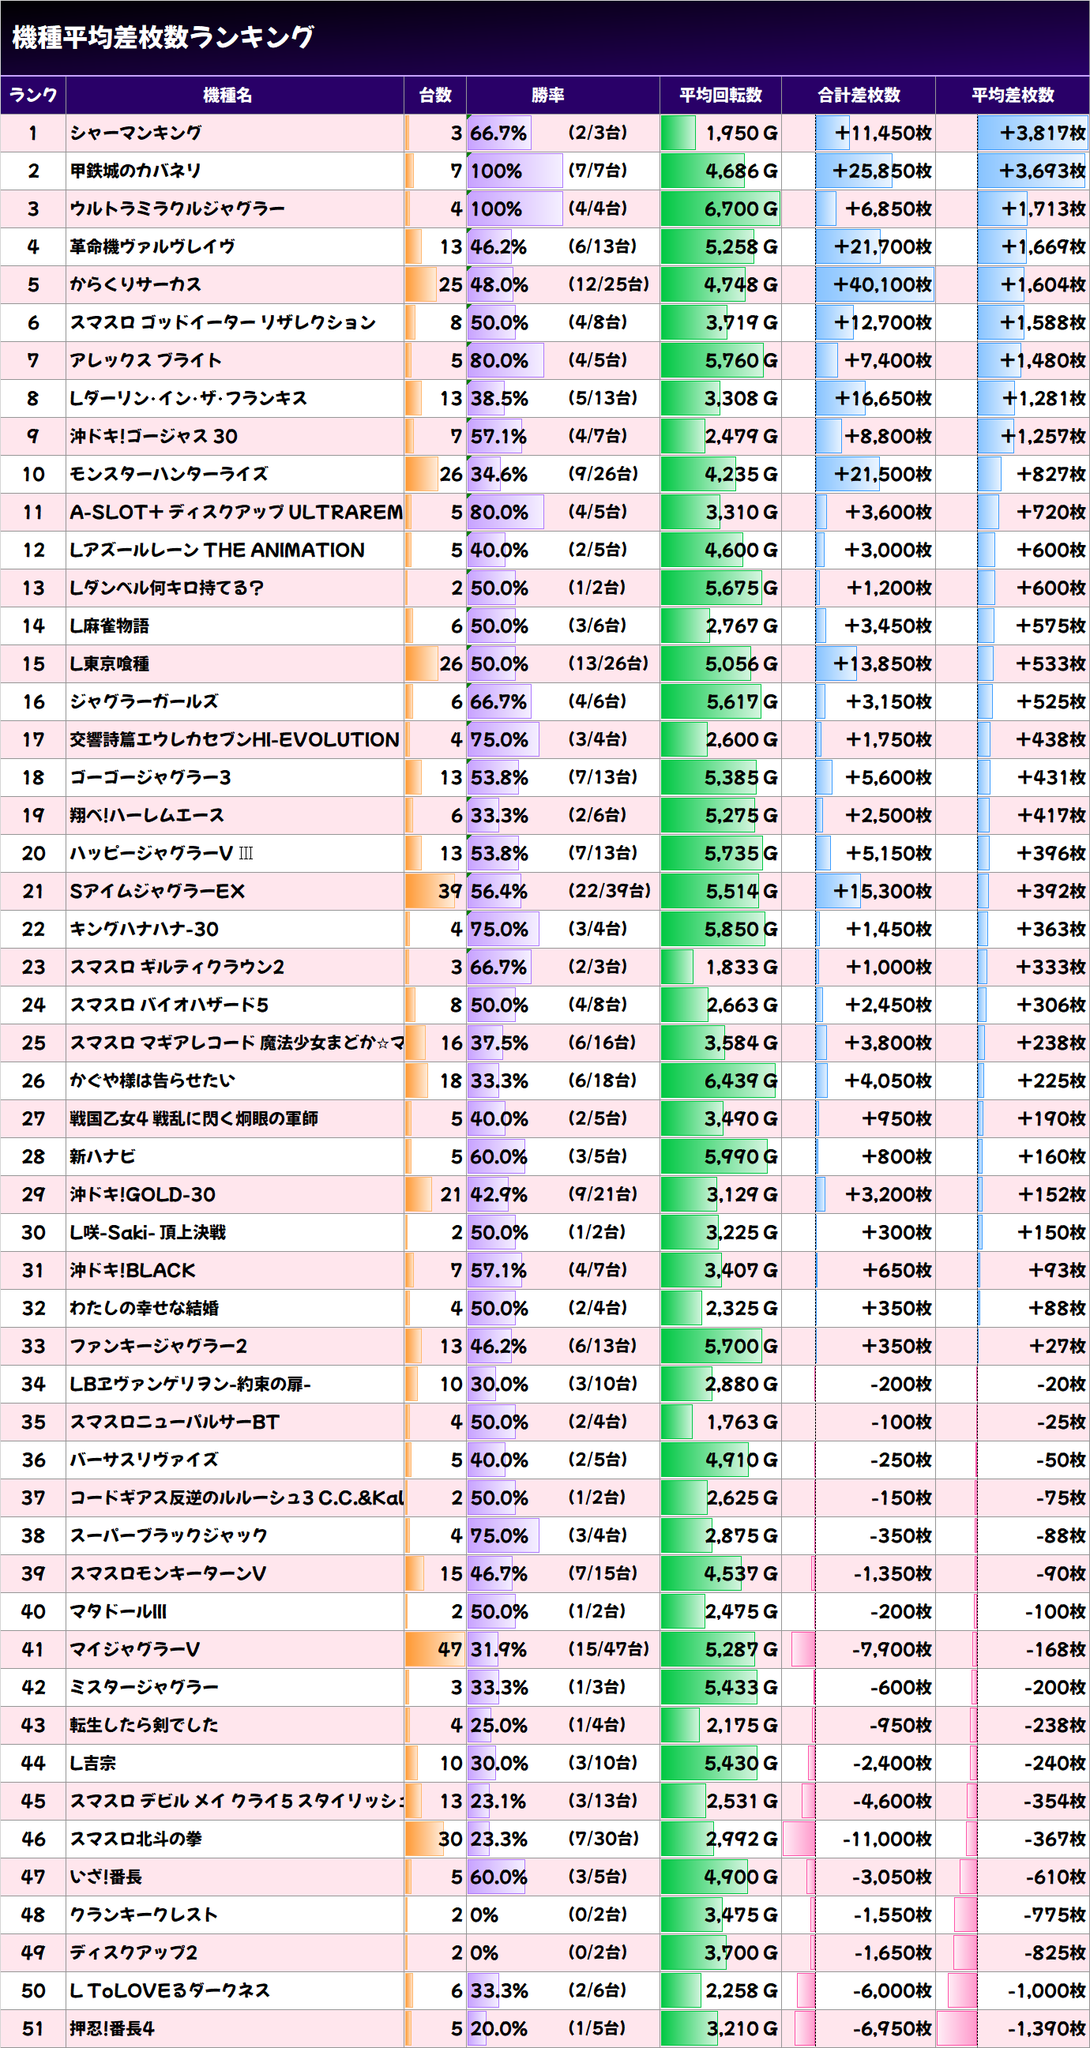Select machine name 沖ドキ!ゴージャス 30
The height and width of the screenshot is (2048, 1090).
pyautogui.click(x=153, y=437)
